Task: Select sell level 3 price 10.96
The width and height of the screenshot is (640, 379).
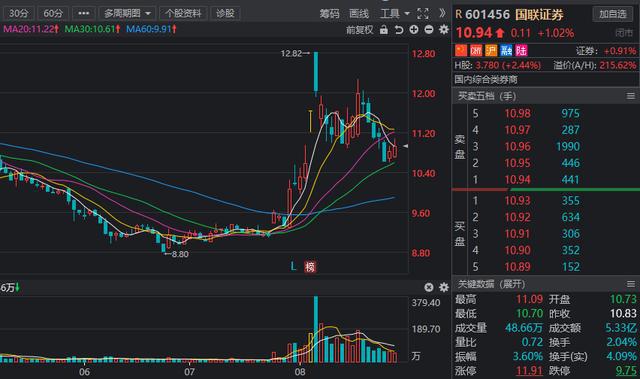Action: tap(518, 146)
